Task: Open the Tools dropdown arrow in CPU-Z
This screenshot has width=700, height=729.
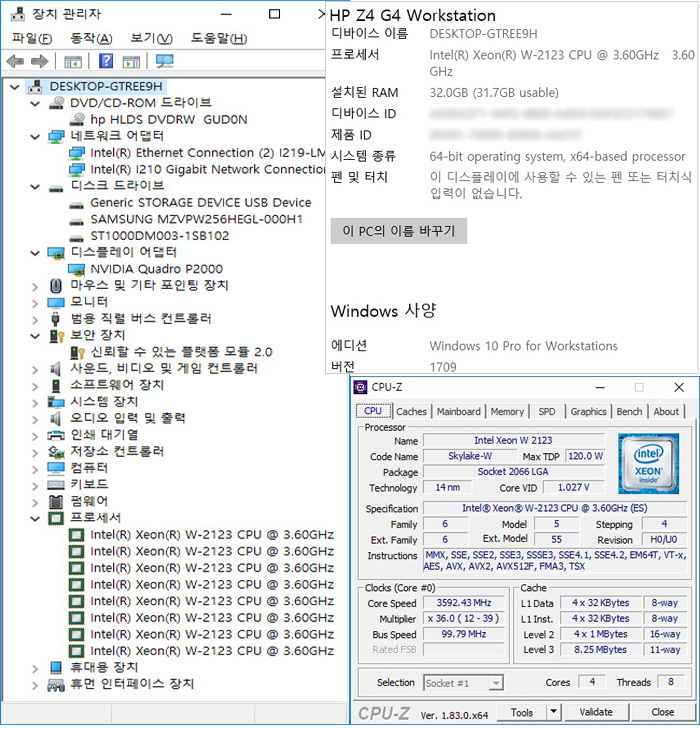Action: click(x=553, y=712)
